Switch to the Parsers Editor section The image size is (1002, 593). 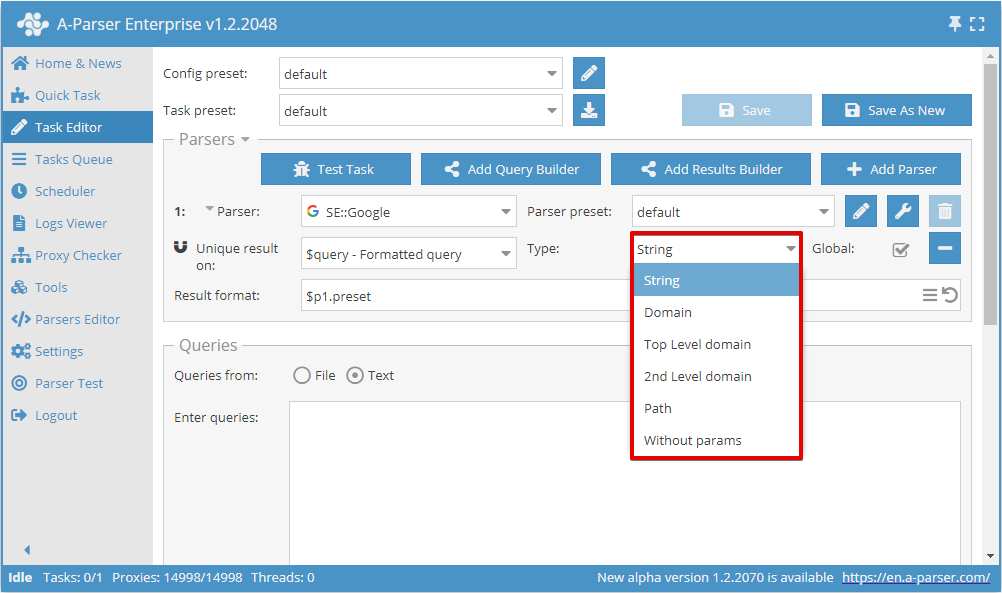pos(76,319)
